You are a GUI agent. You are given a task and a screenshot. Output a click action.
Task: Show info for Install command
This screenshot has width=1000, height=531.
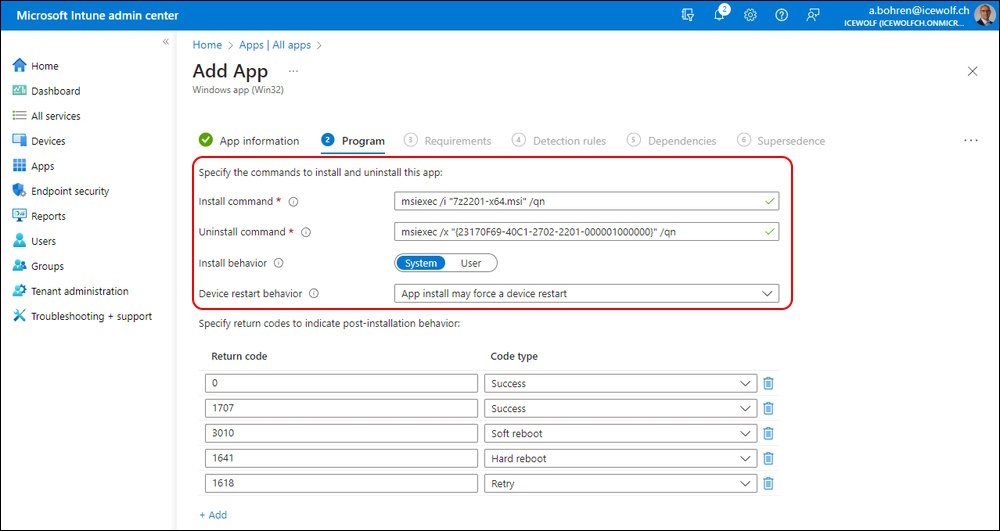(x=293, y=201)
